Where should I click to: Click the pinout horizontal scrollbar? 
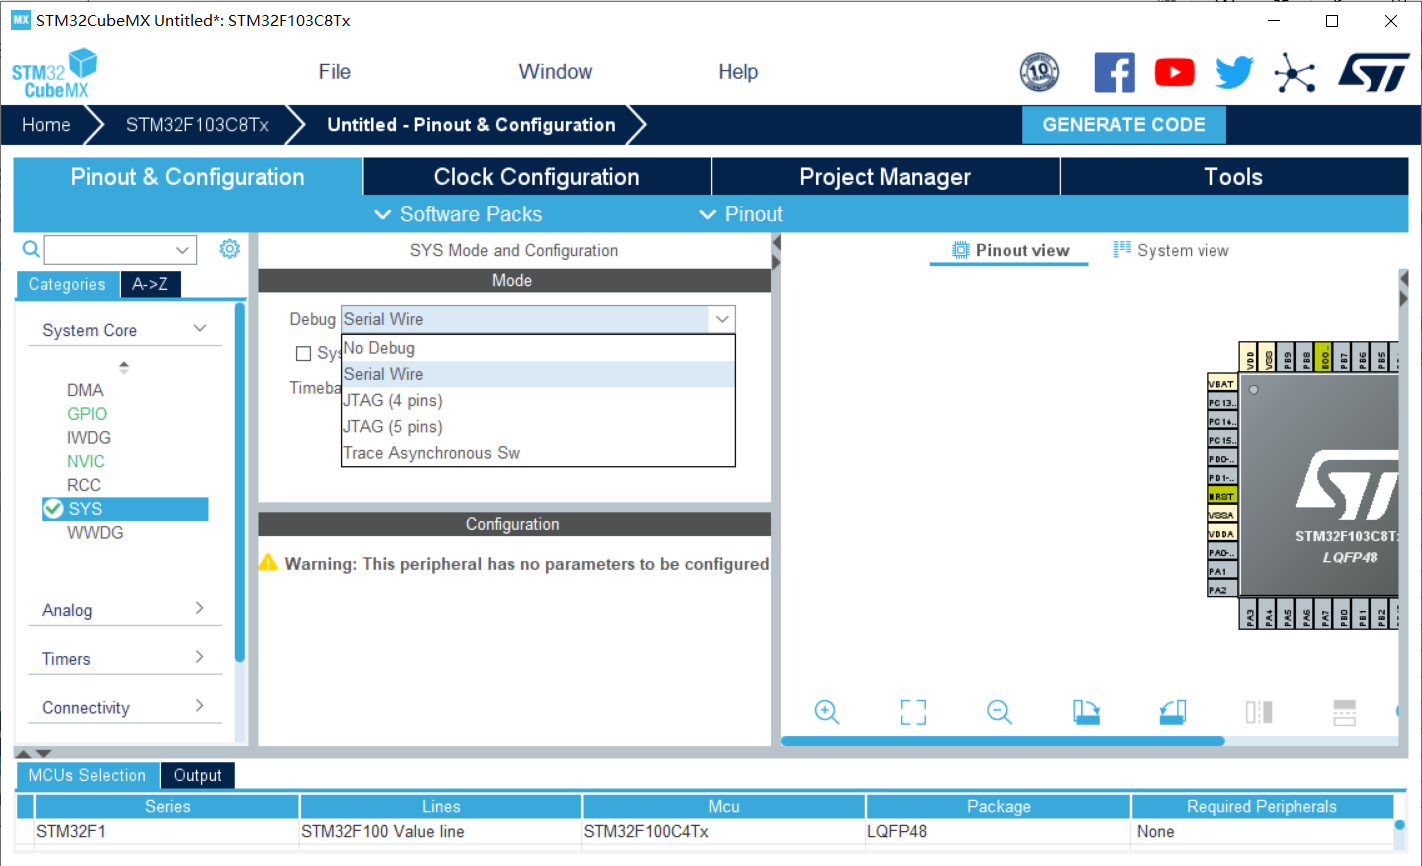1002,741
